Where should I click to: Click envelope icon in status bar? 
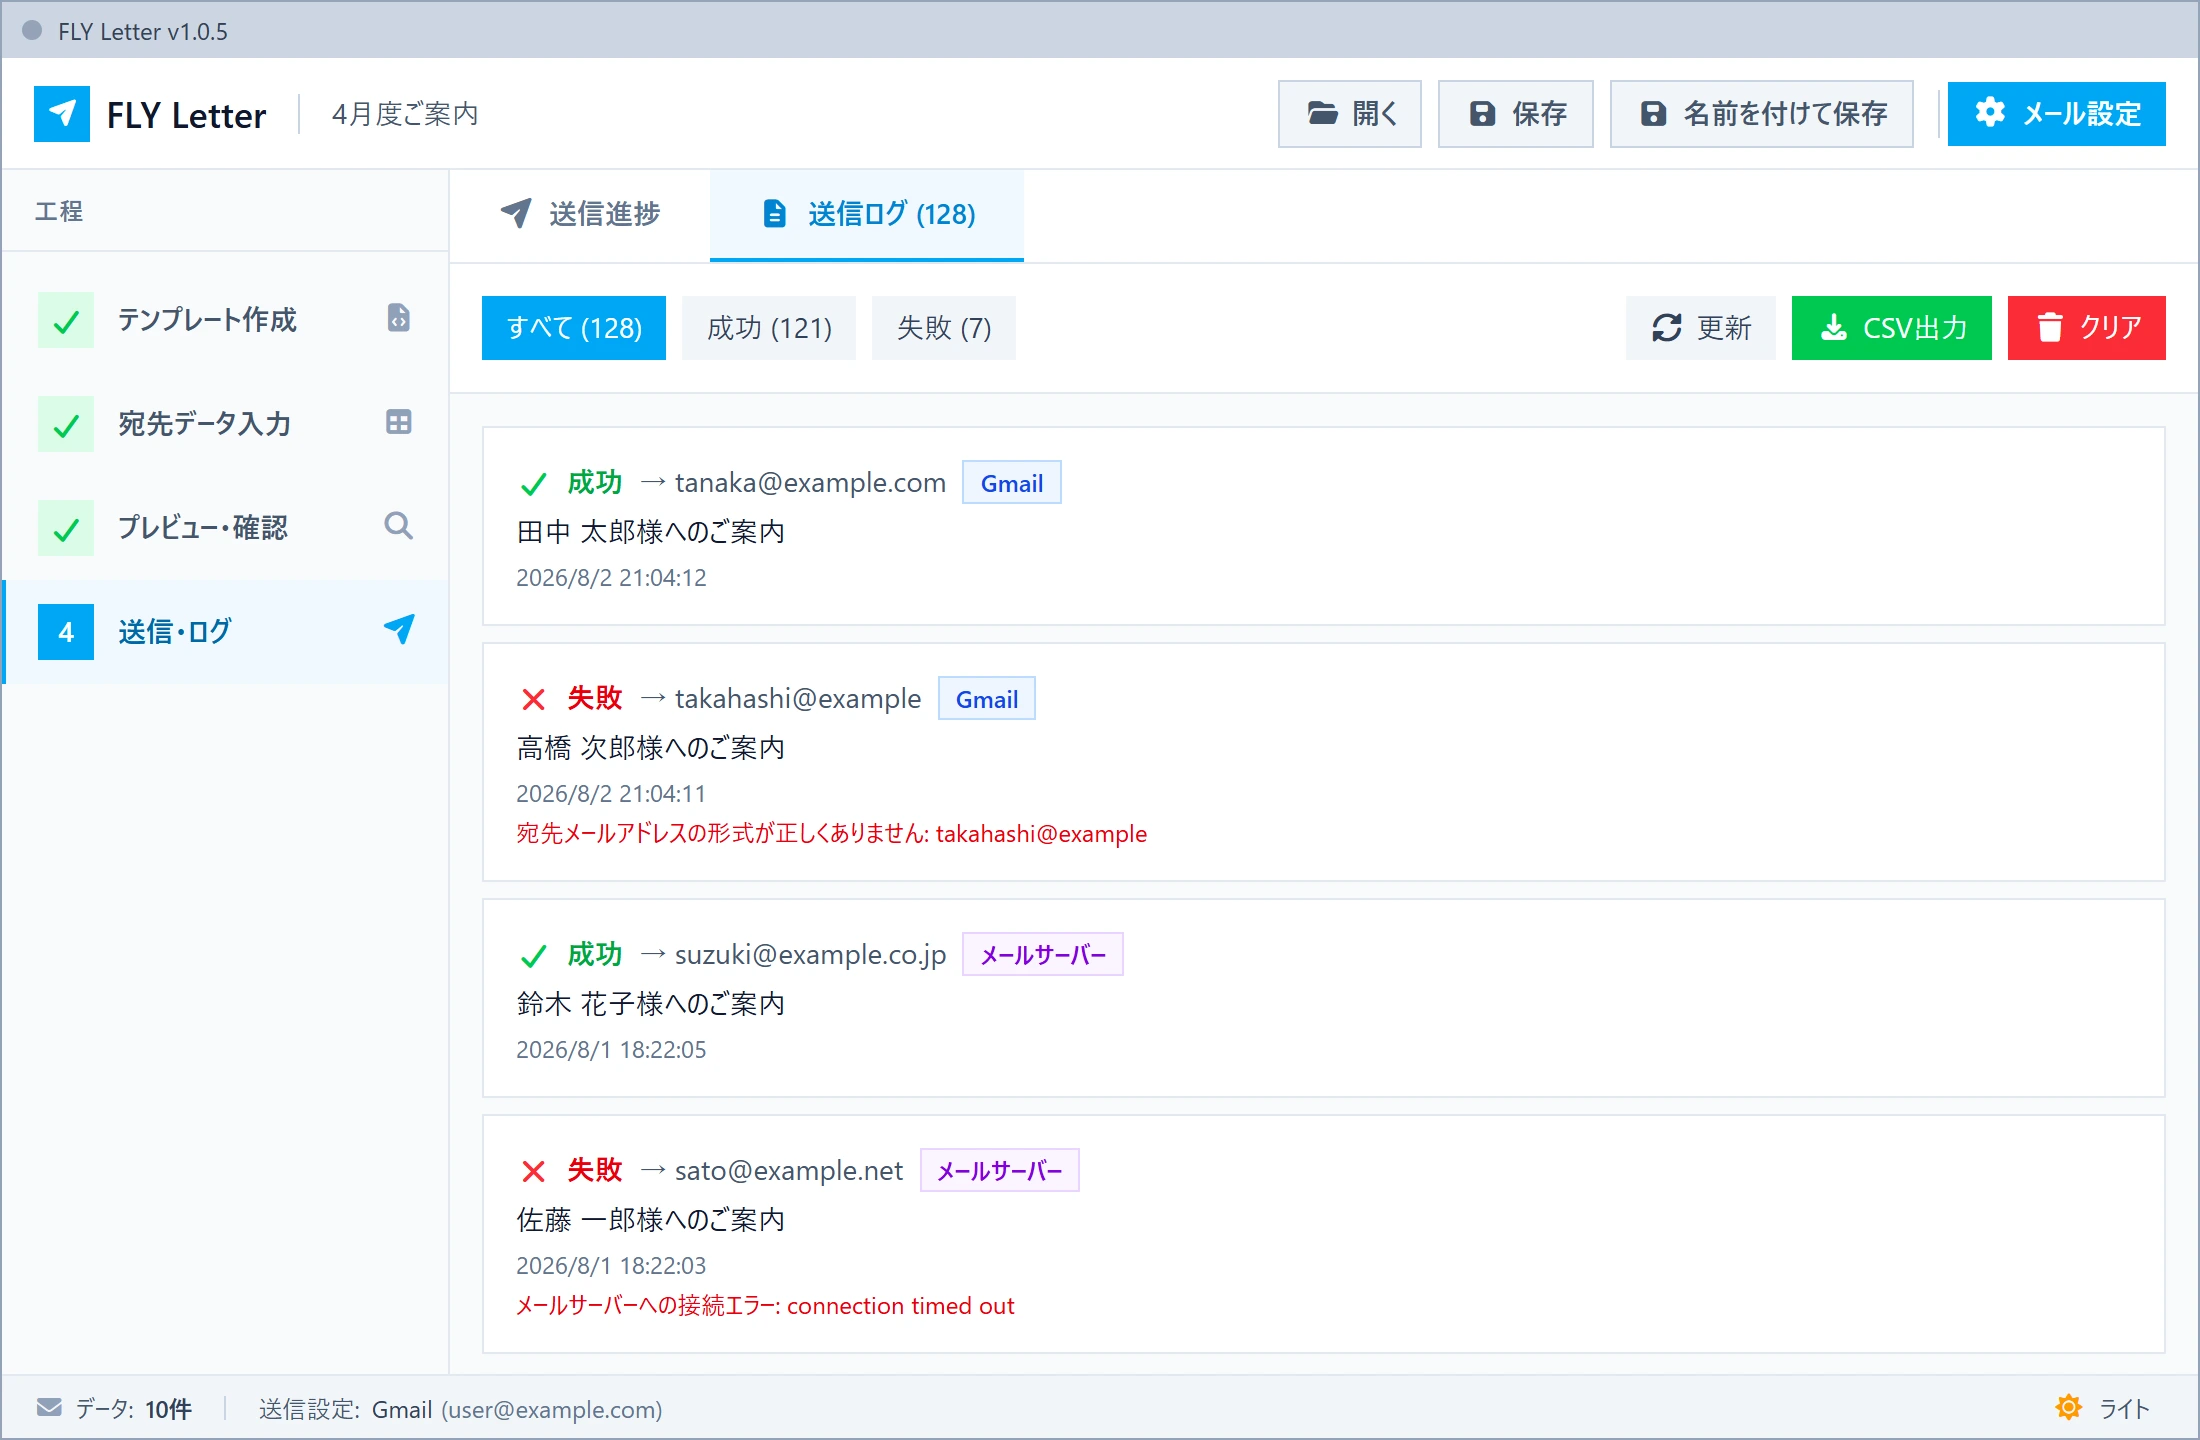[x=49, y=1408]
